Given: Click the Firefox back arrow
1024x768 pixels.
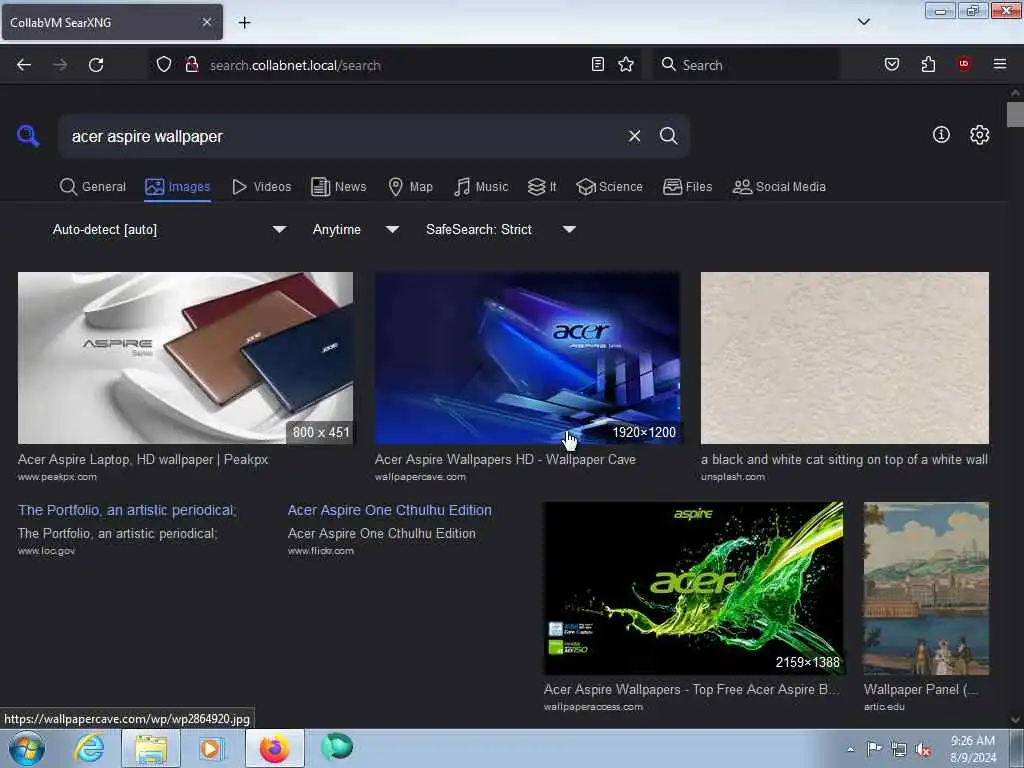Looking at the screenshot, I should [24, 65].
